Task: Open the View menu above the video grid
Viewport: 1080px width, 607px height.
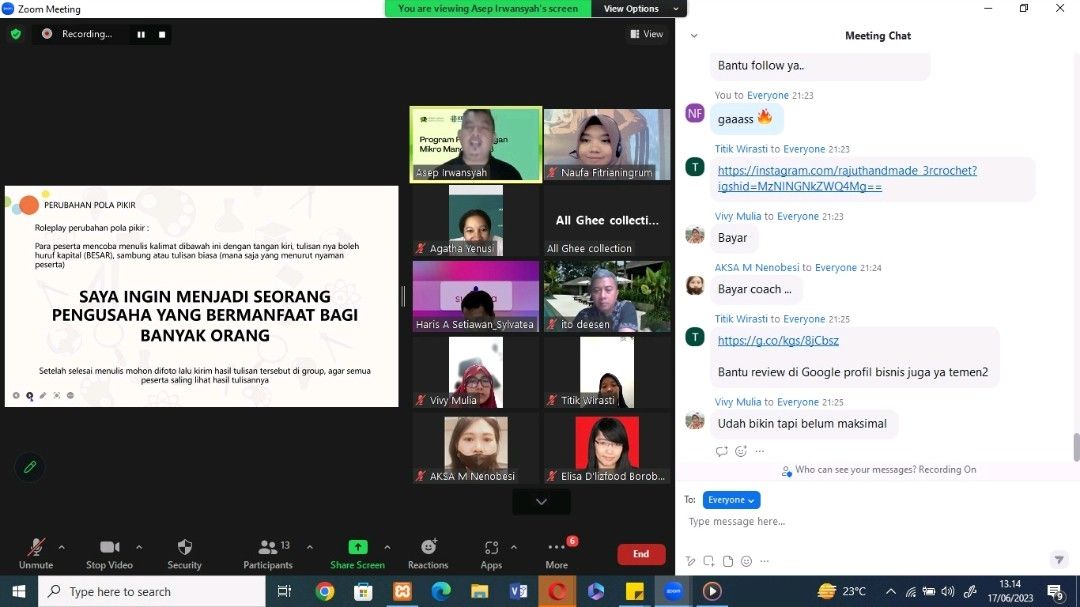Action: pyautogui.click(x=647, y=33)
